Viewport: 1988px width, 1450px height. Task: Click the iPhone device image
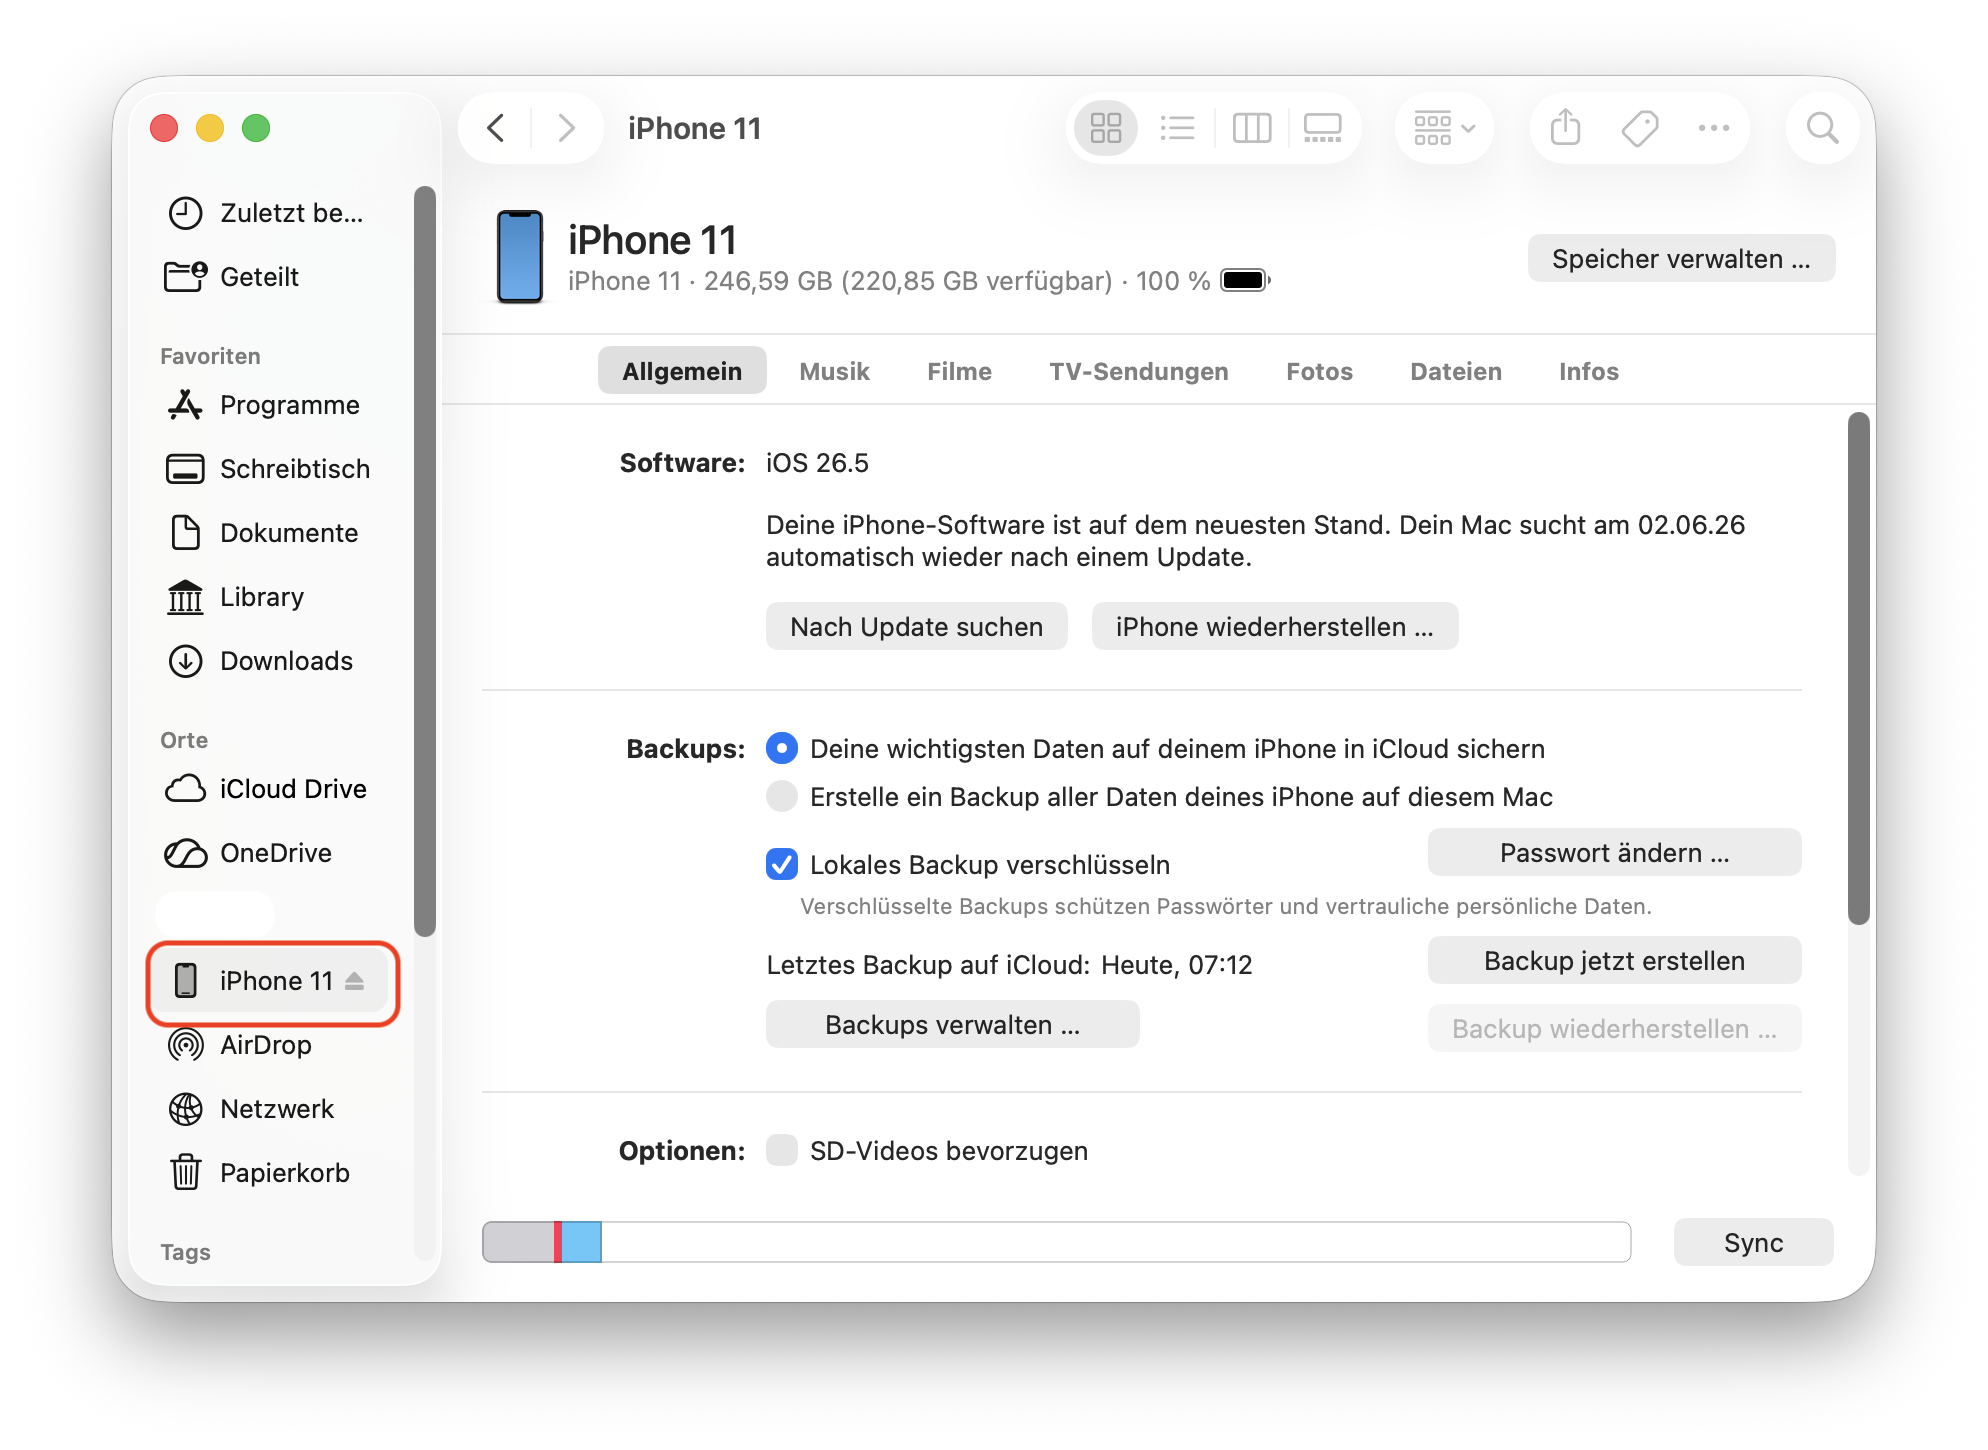520,257
